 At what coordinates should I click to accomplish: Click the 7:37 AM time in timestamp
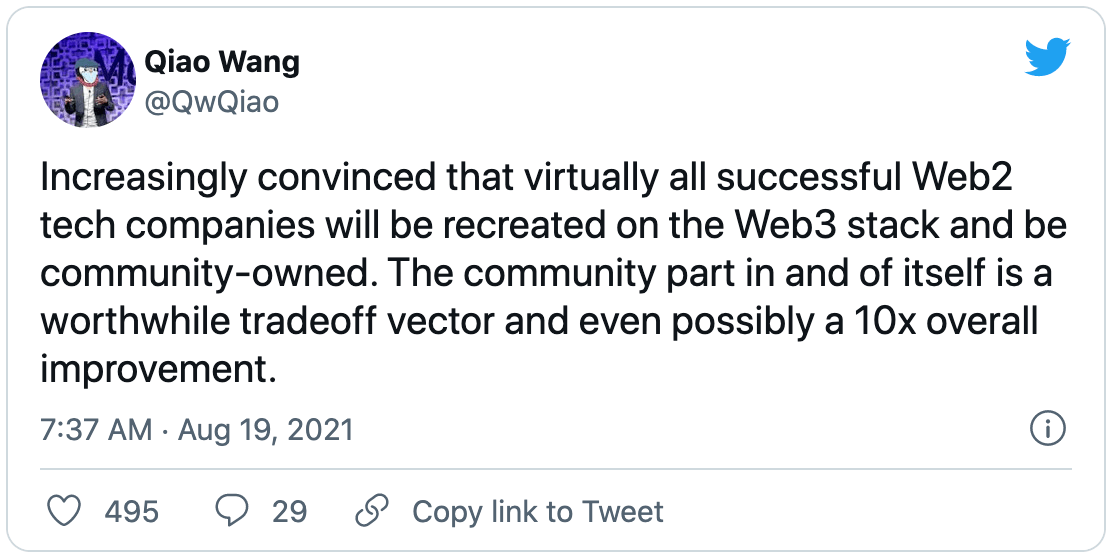point(96,430)
